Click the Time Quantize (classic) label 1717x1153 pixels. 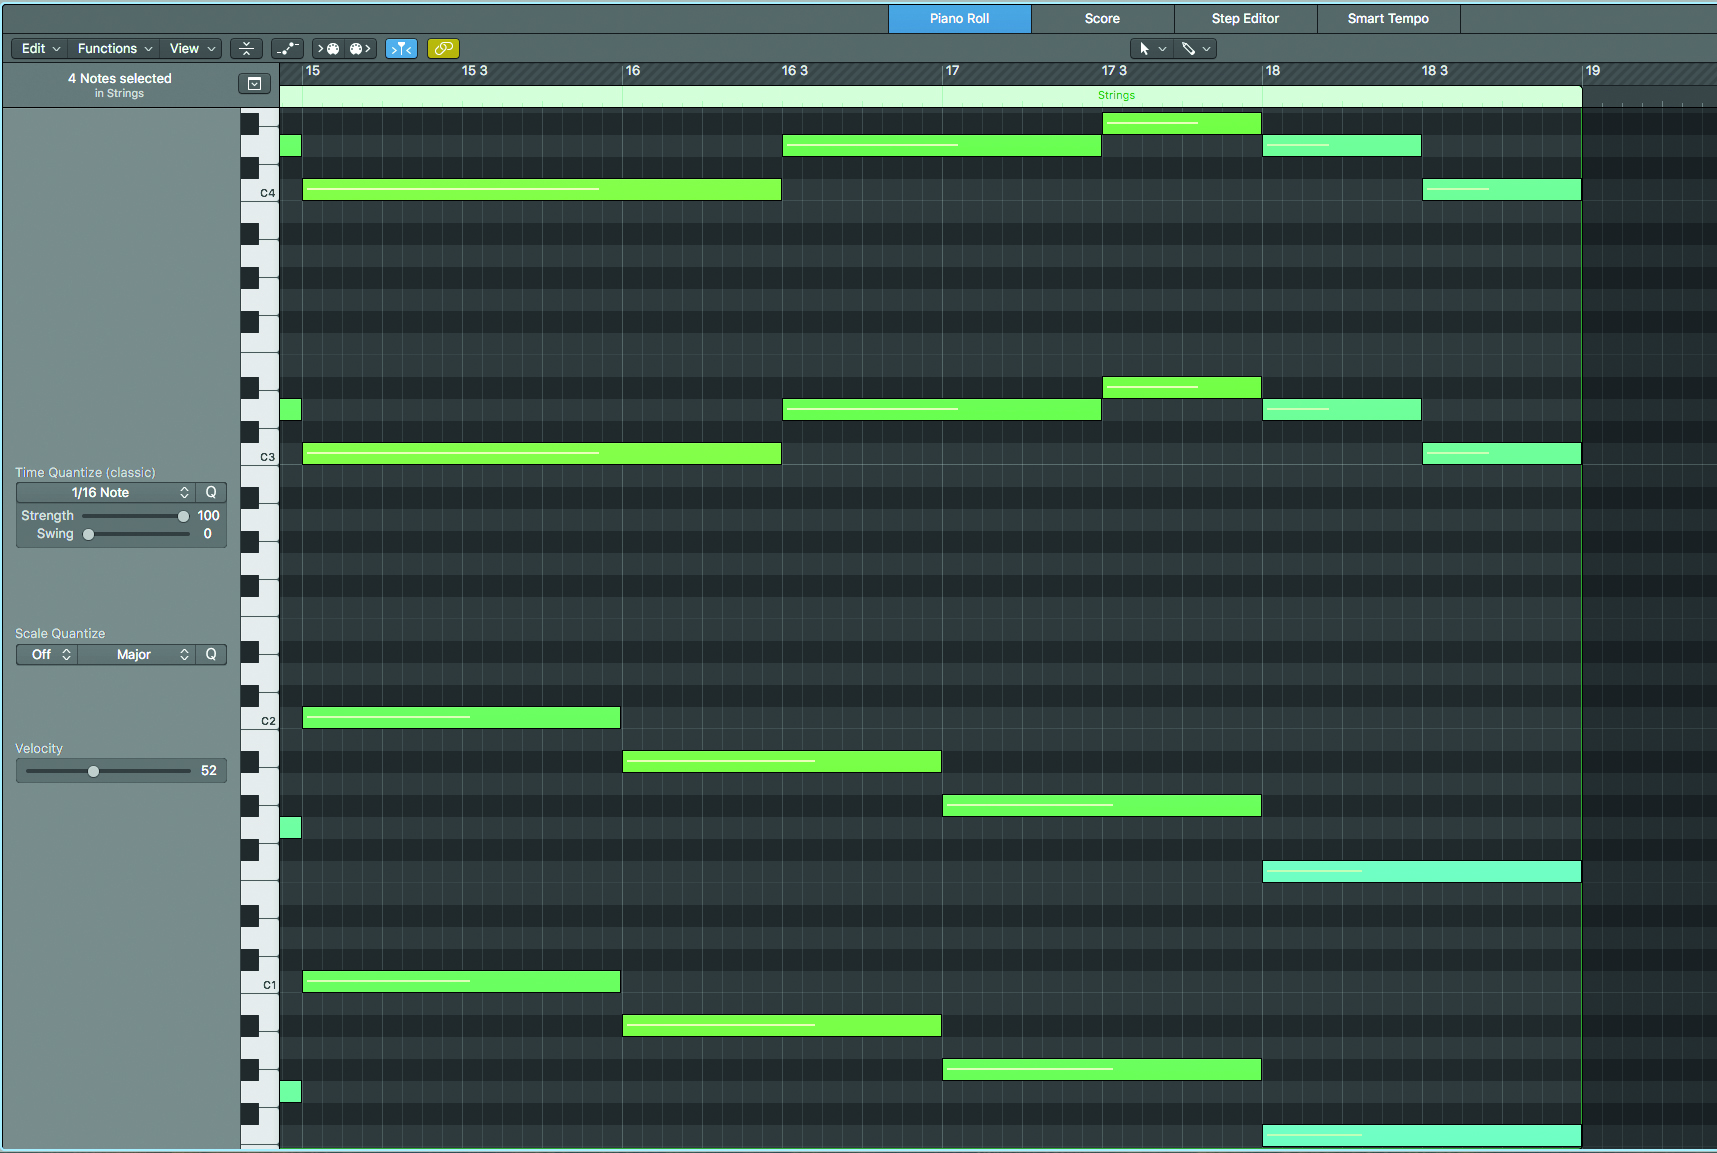click(85, 472)
